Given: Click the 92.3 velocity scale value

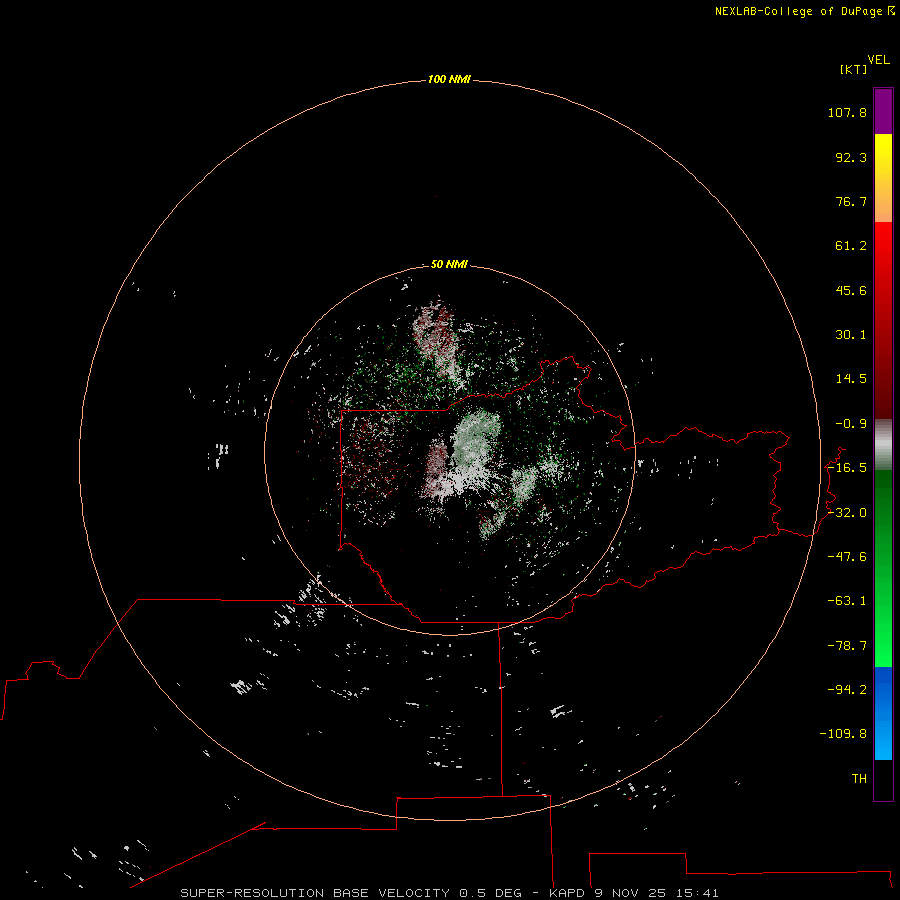Looking at the screenshot, I should pos(851,157).
